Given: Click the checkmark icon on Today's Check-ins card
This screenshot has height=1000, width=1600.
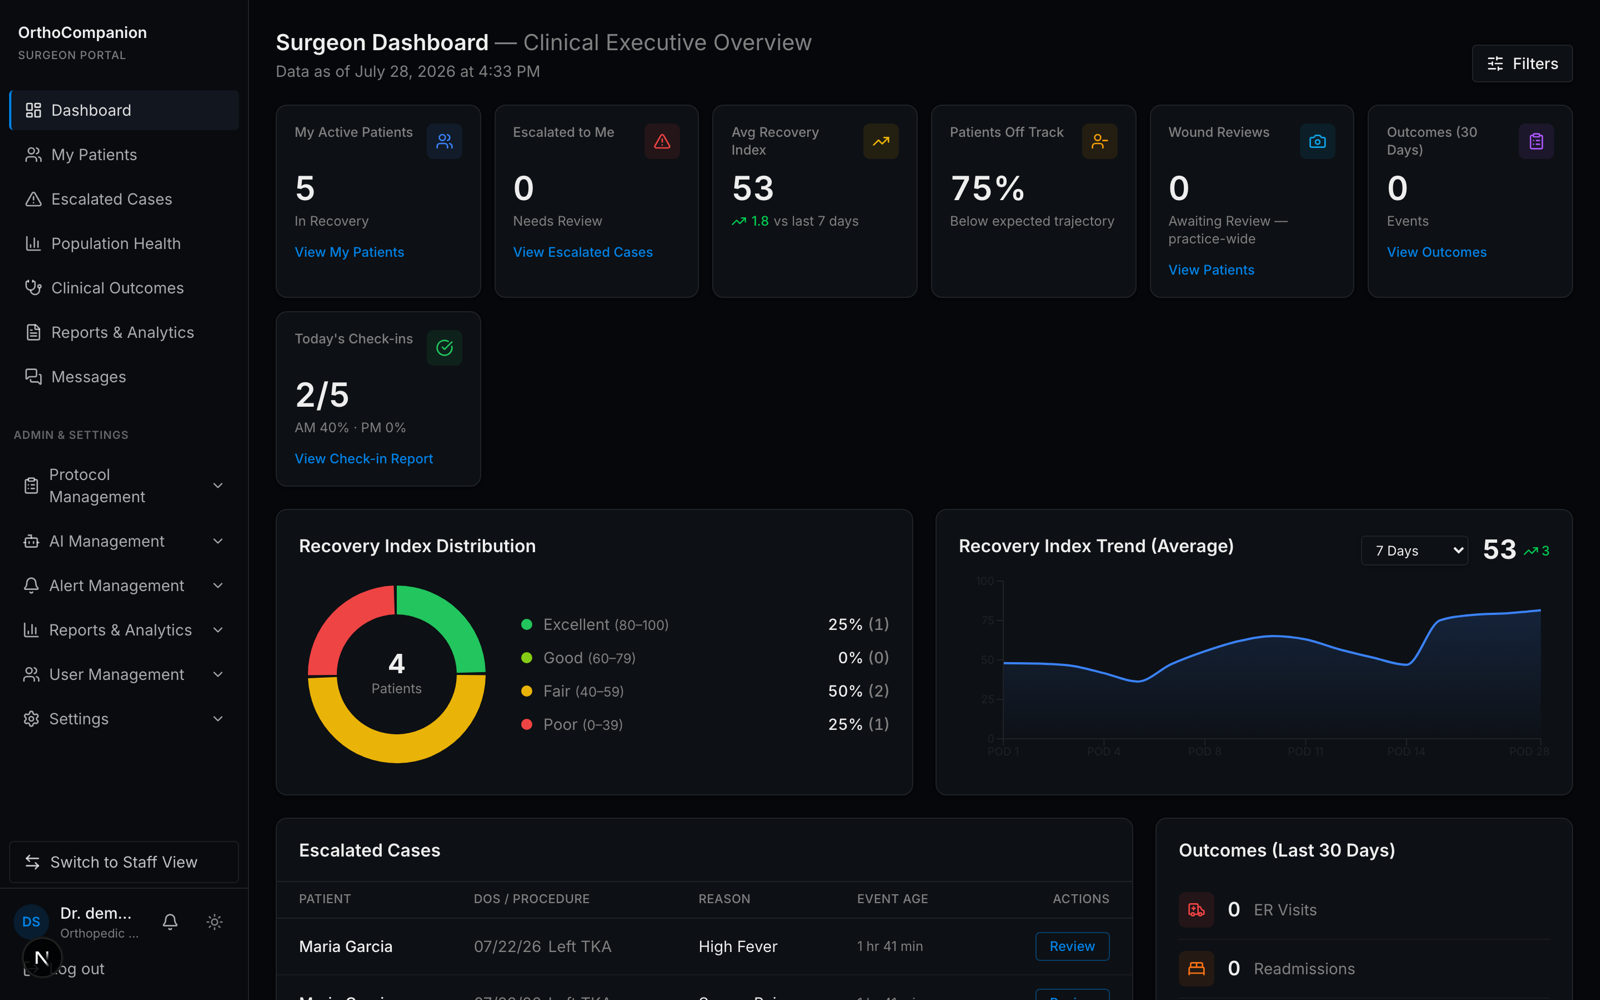Looking at the screenshot, I should [444, 348].
